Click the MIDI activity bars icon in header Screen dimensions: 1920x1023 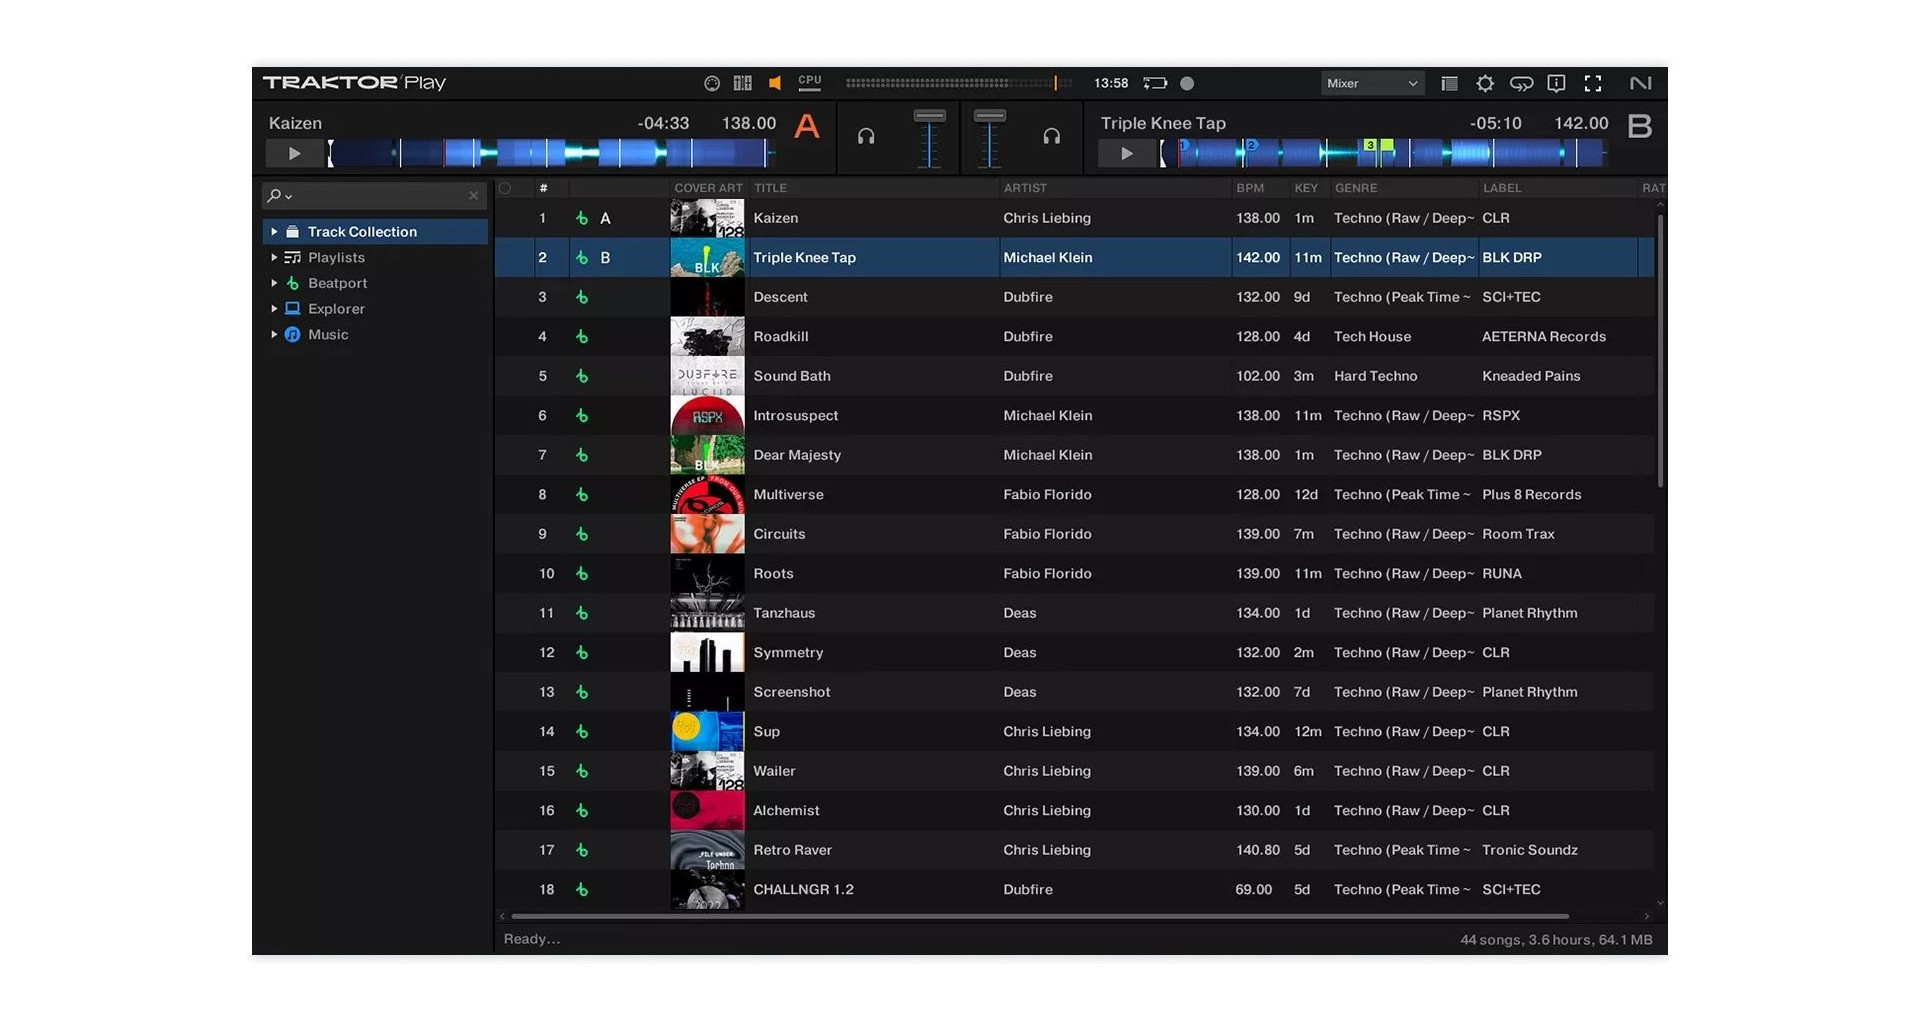click(742, 84)
